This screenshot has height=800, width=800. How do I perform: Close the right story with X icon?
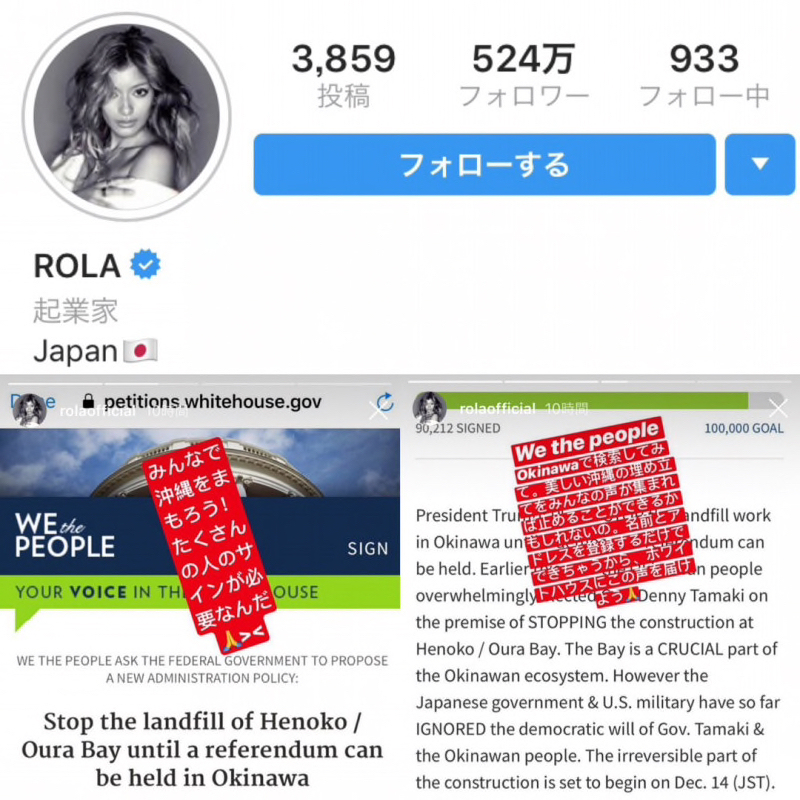779,409
